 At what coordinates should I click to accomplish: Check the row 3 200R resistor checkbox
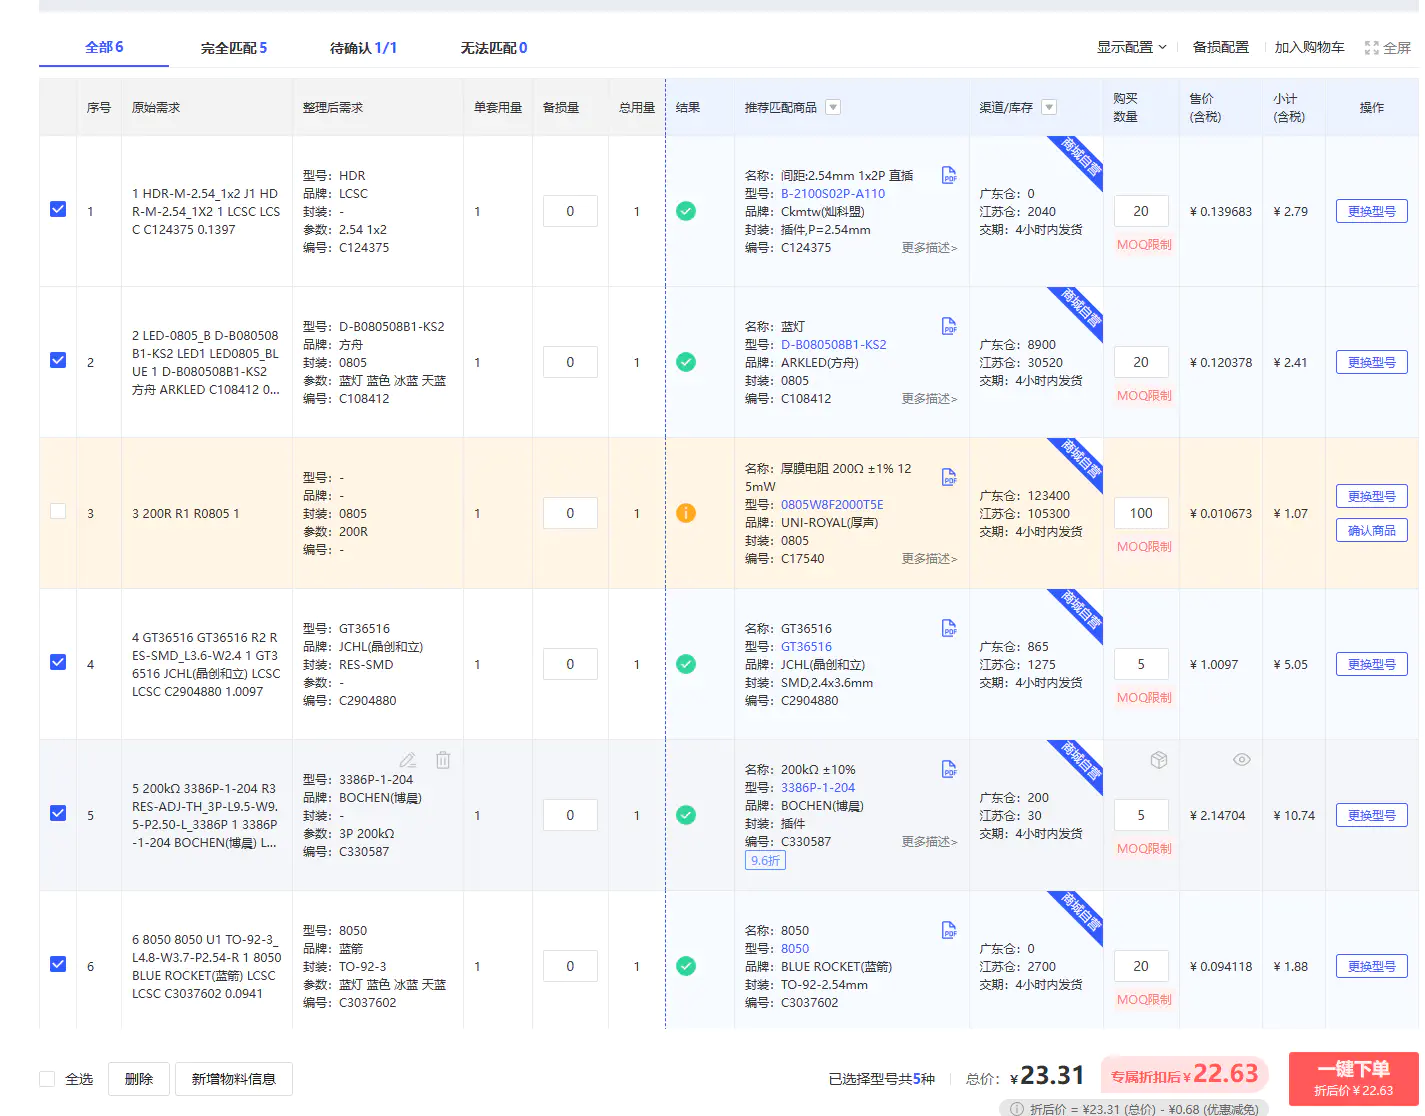tap(58, 512)
